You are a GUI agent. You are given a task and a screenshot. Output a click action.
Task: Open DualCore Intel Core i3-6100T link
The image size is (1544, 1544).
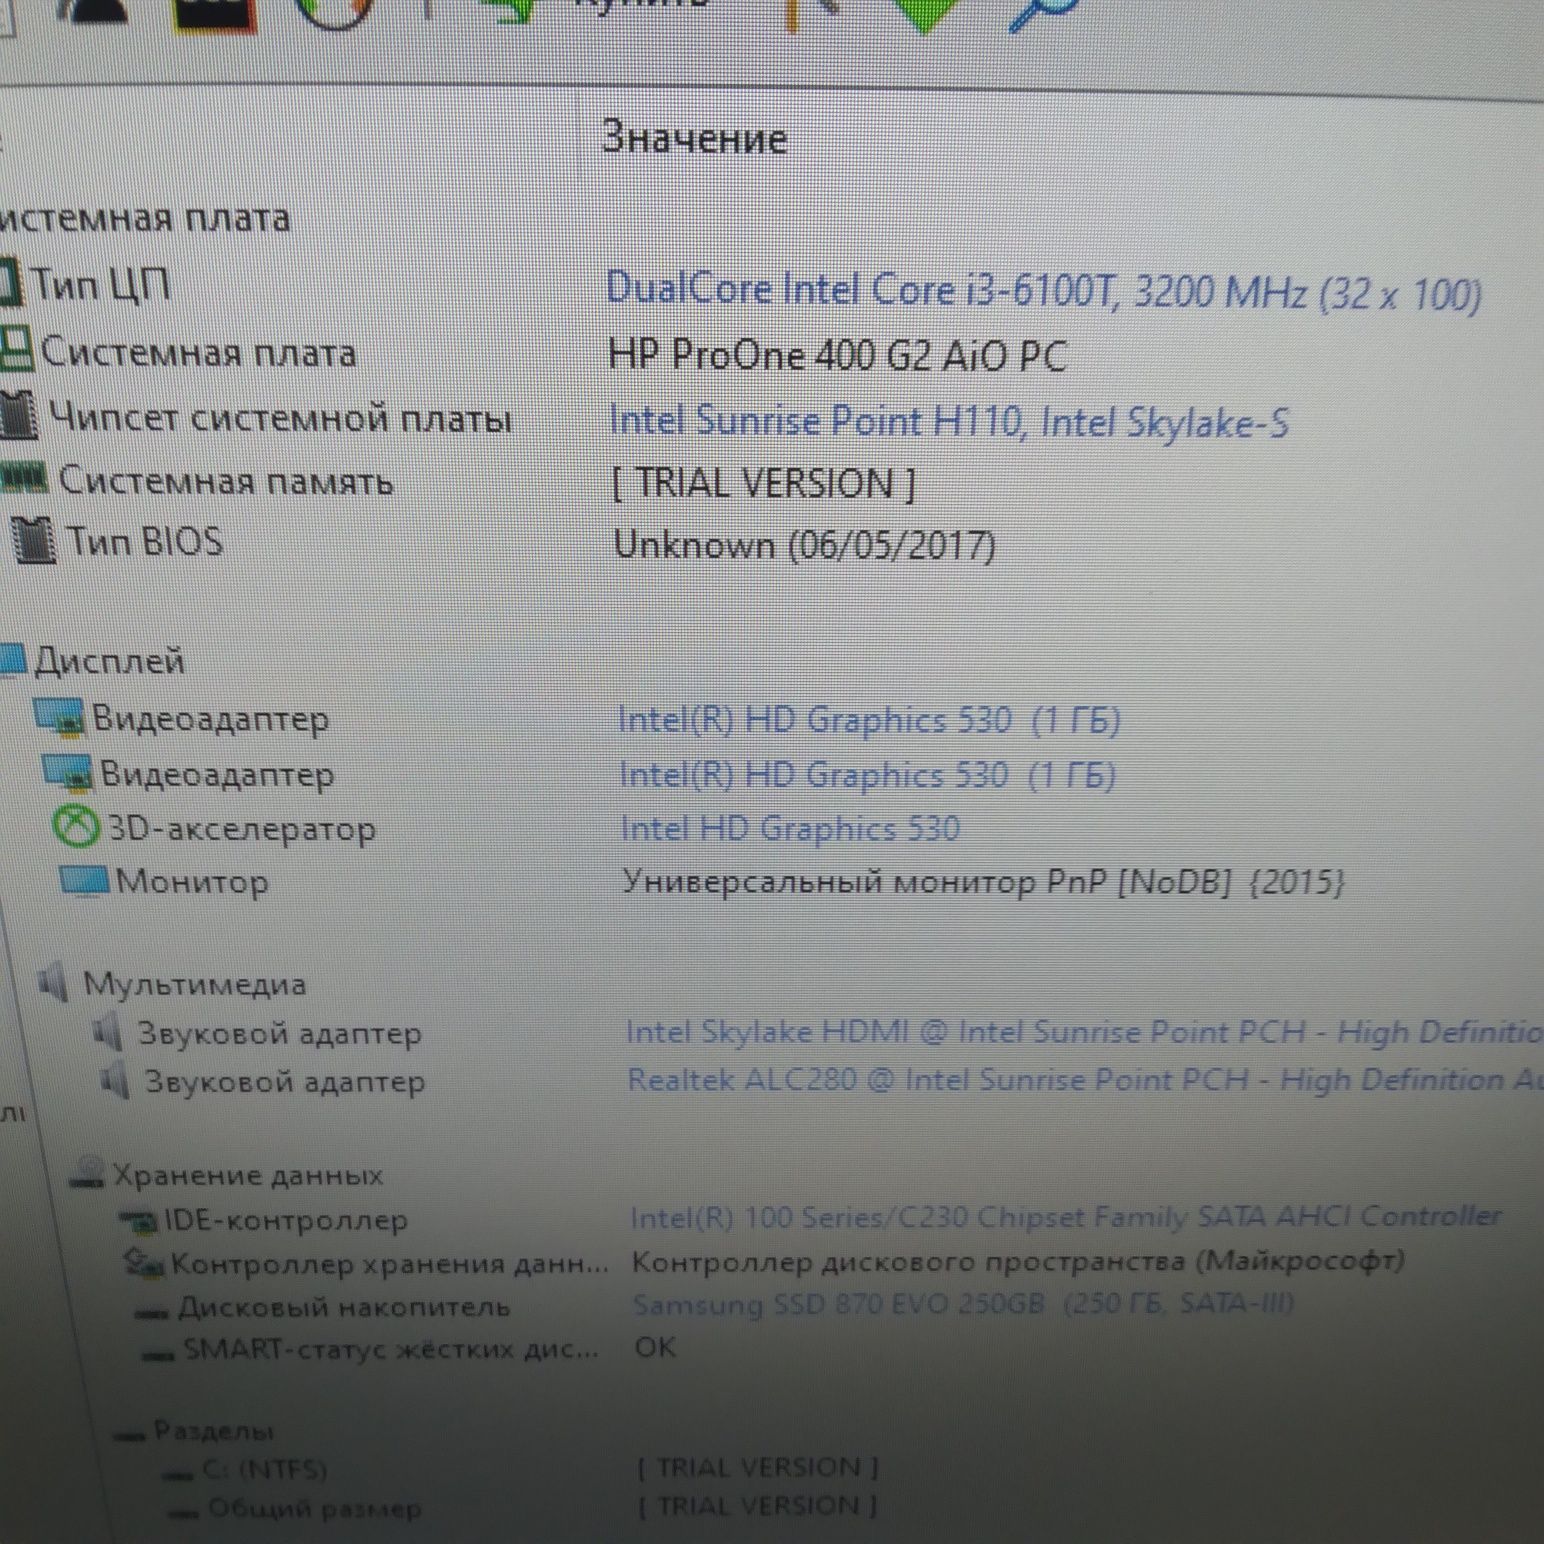pos(1043,292)
